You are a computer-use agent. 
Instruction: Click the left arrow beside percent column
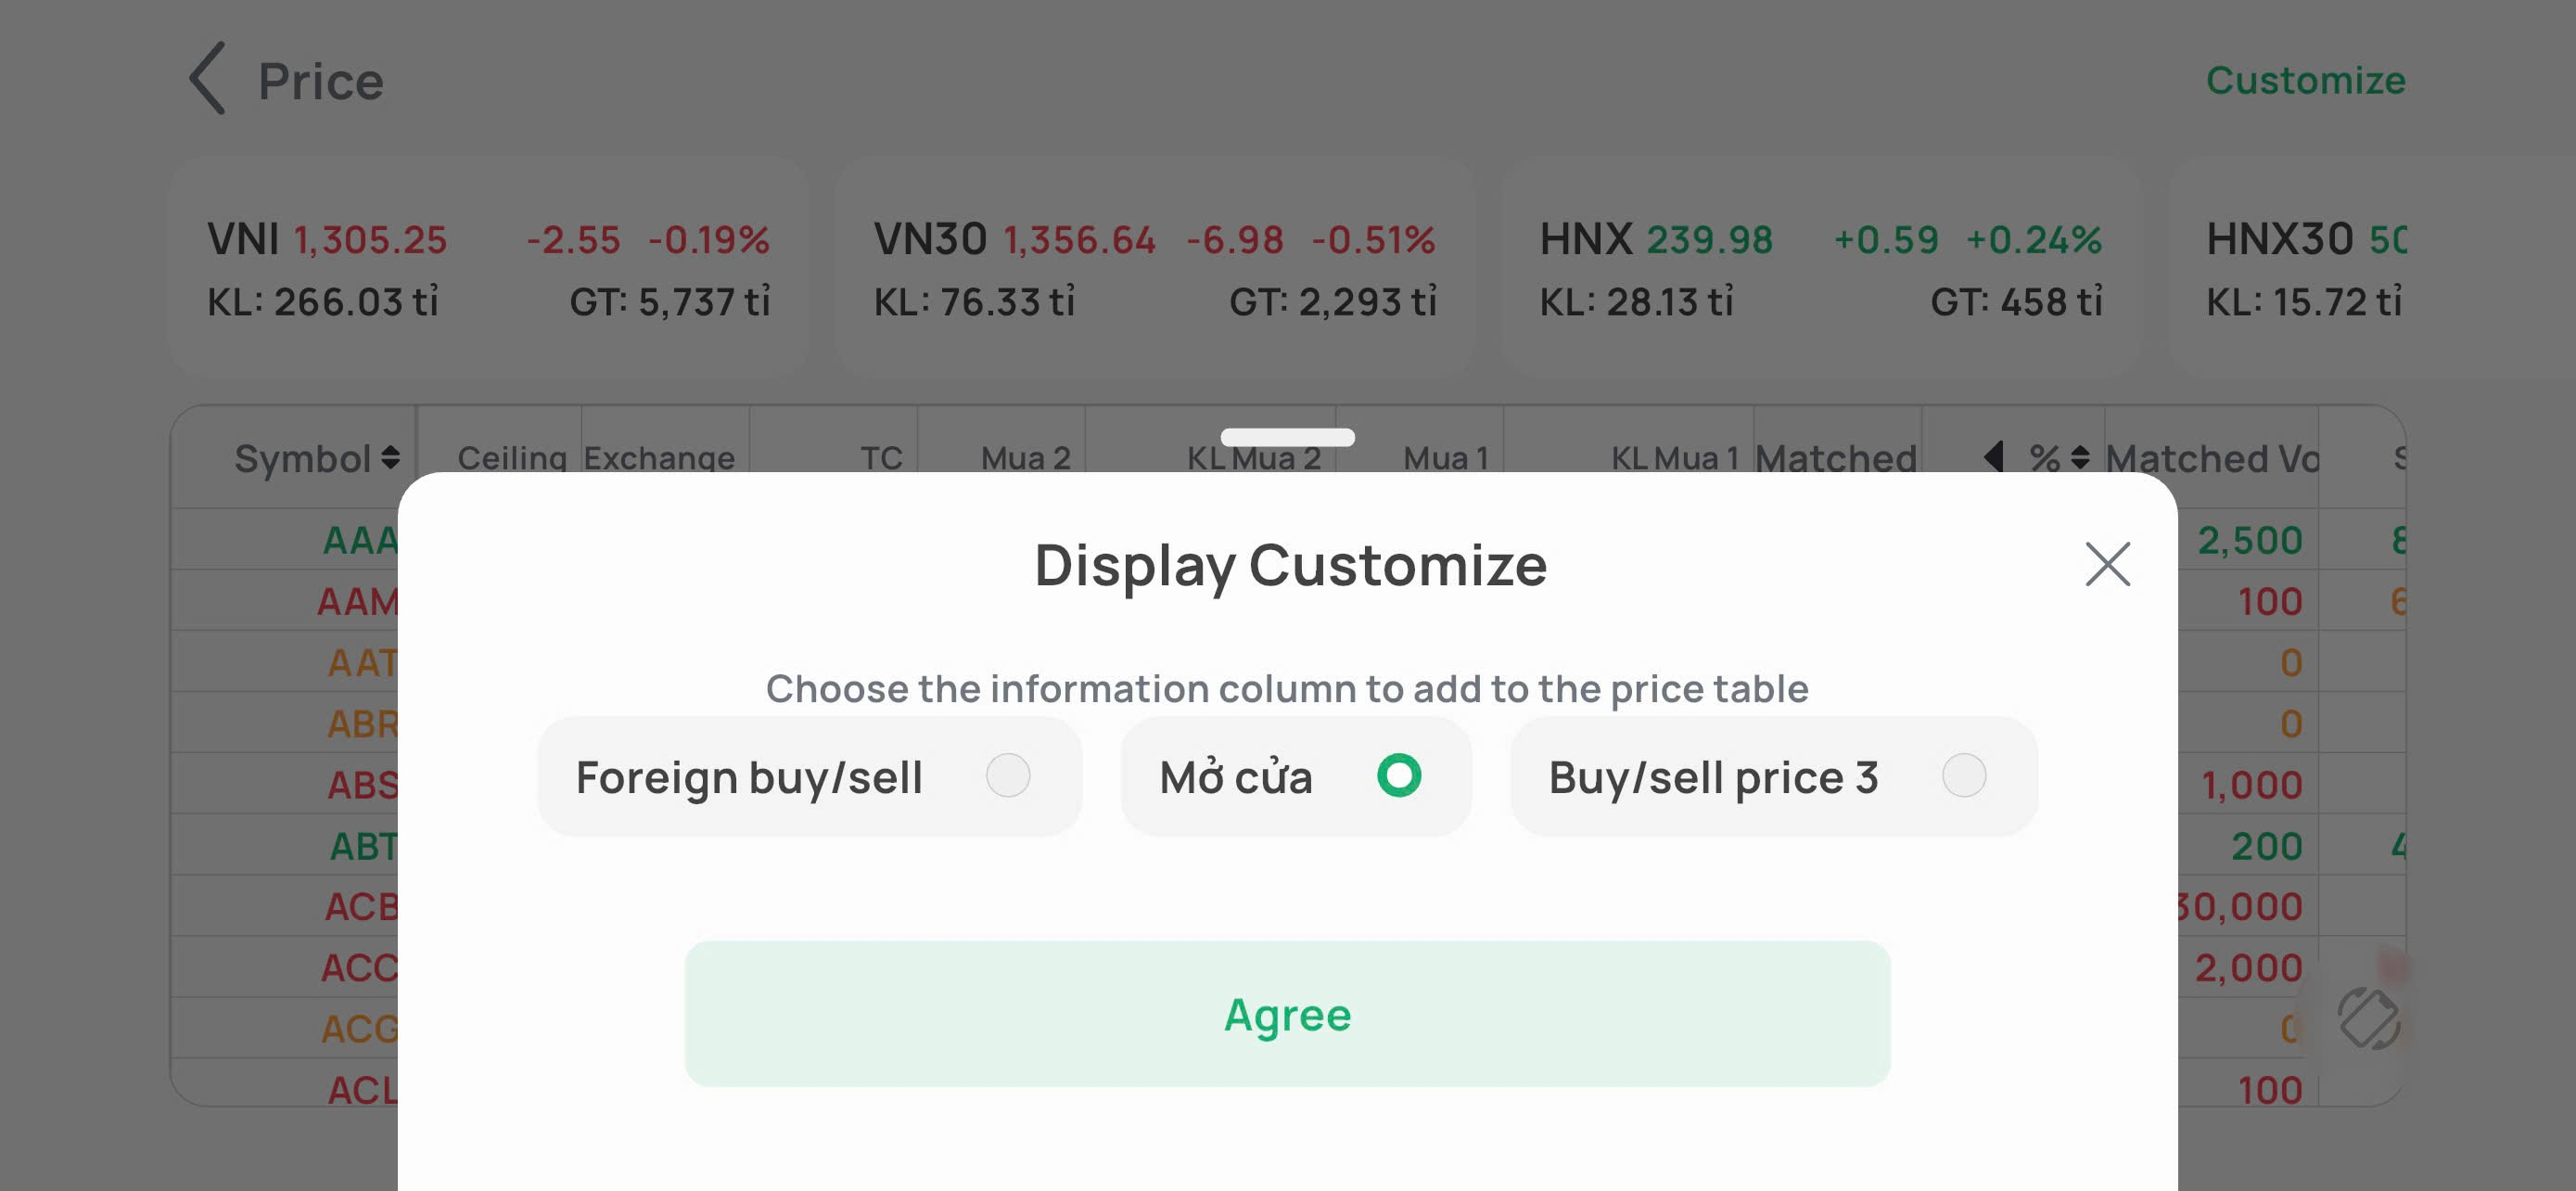click(1993, 457)
